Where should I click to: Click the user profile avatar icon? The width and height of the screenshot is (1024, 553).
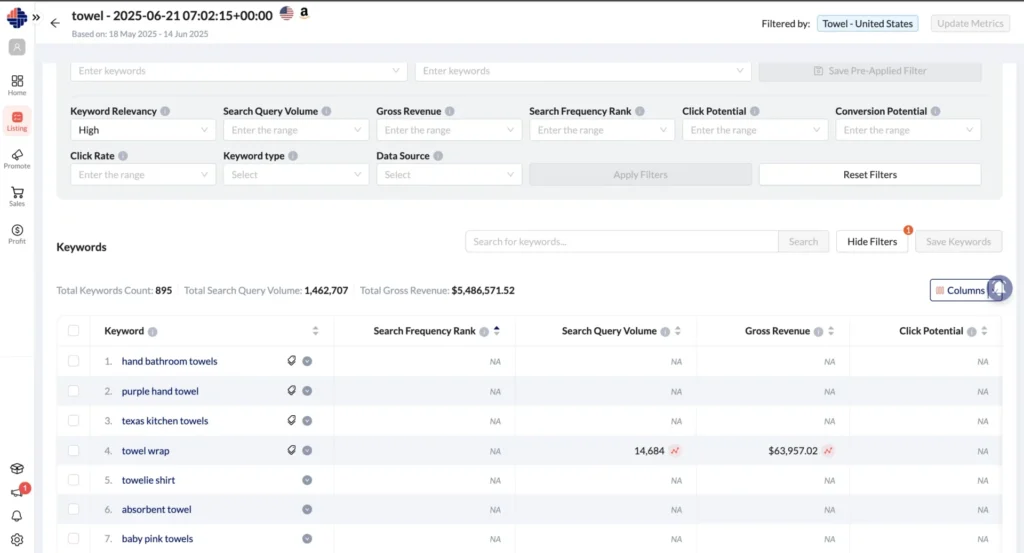(x=17, y=47)
